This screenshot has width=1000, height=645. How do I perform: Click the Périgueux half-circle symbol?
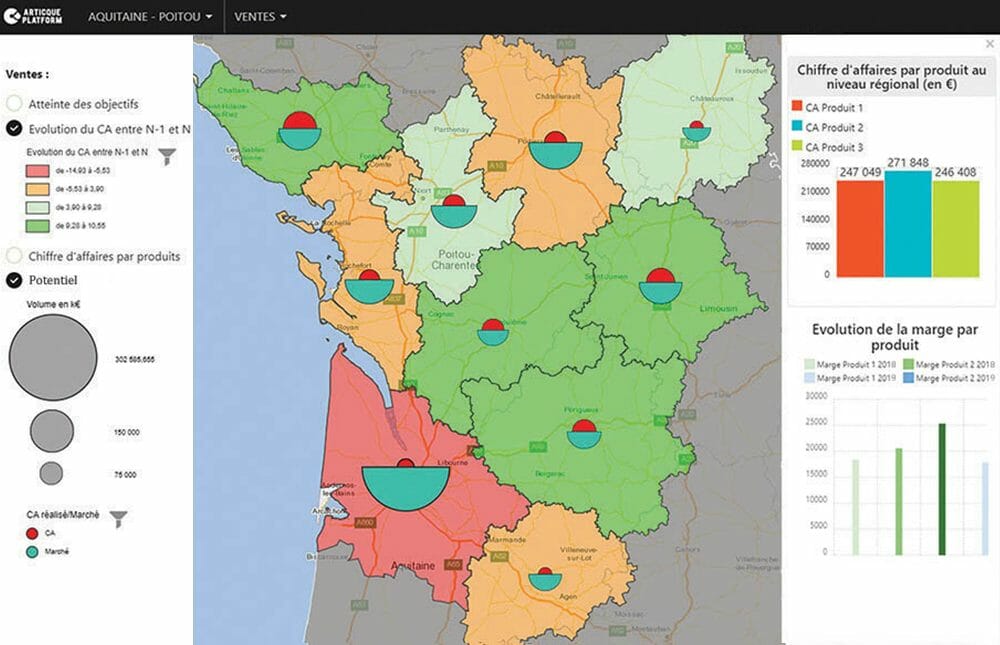582,434
